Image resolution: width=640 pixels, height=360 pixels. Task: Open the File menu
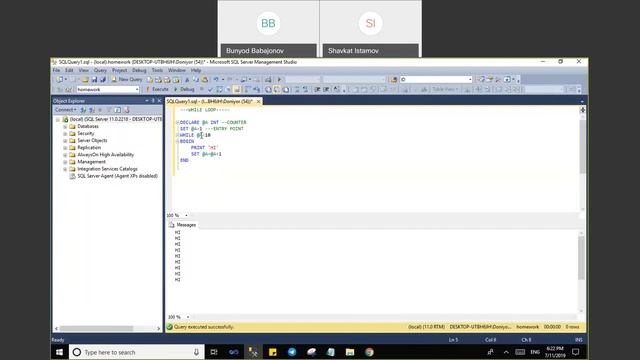(x=56, y=70)
